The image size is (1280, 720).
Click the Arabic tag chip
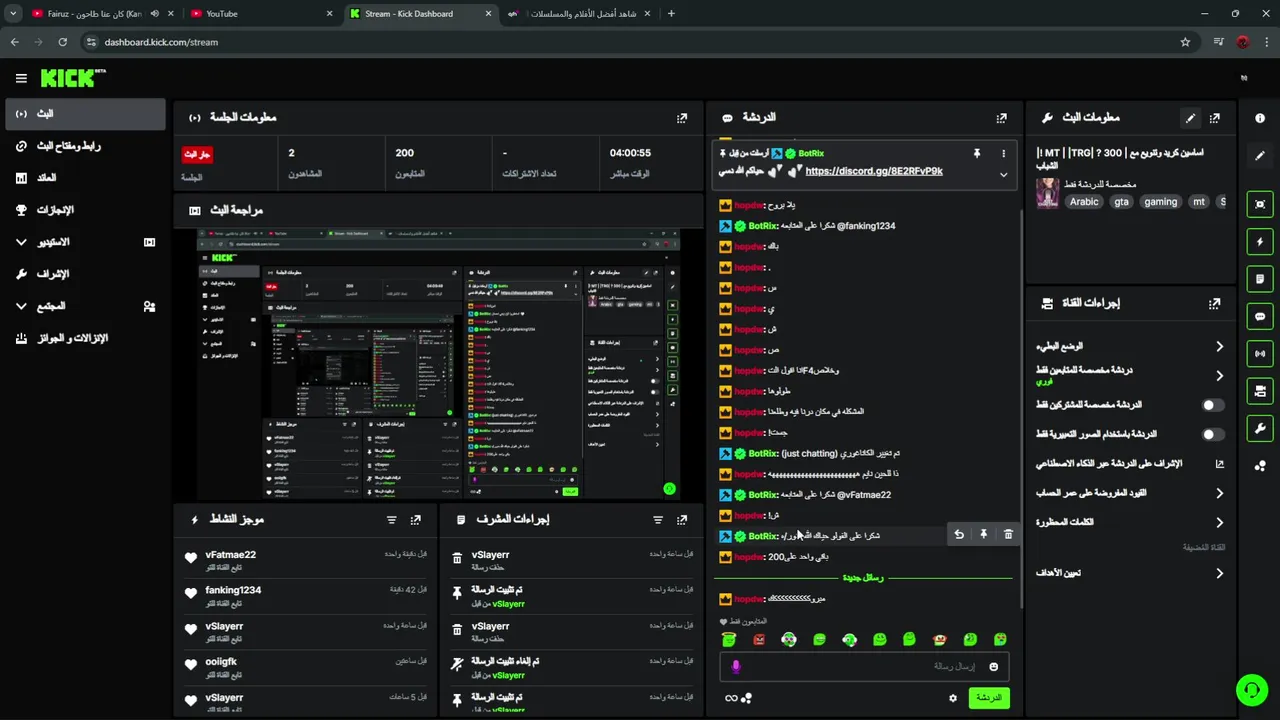[1084, 202]
